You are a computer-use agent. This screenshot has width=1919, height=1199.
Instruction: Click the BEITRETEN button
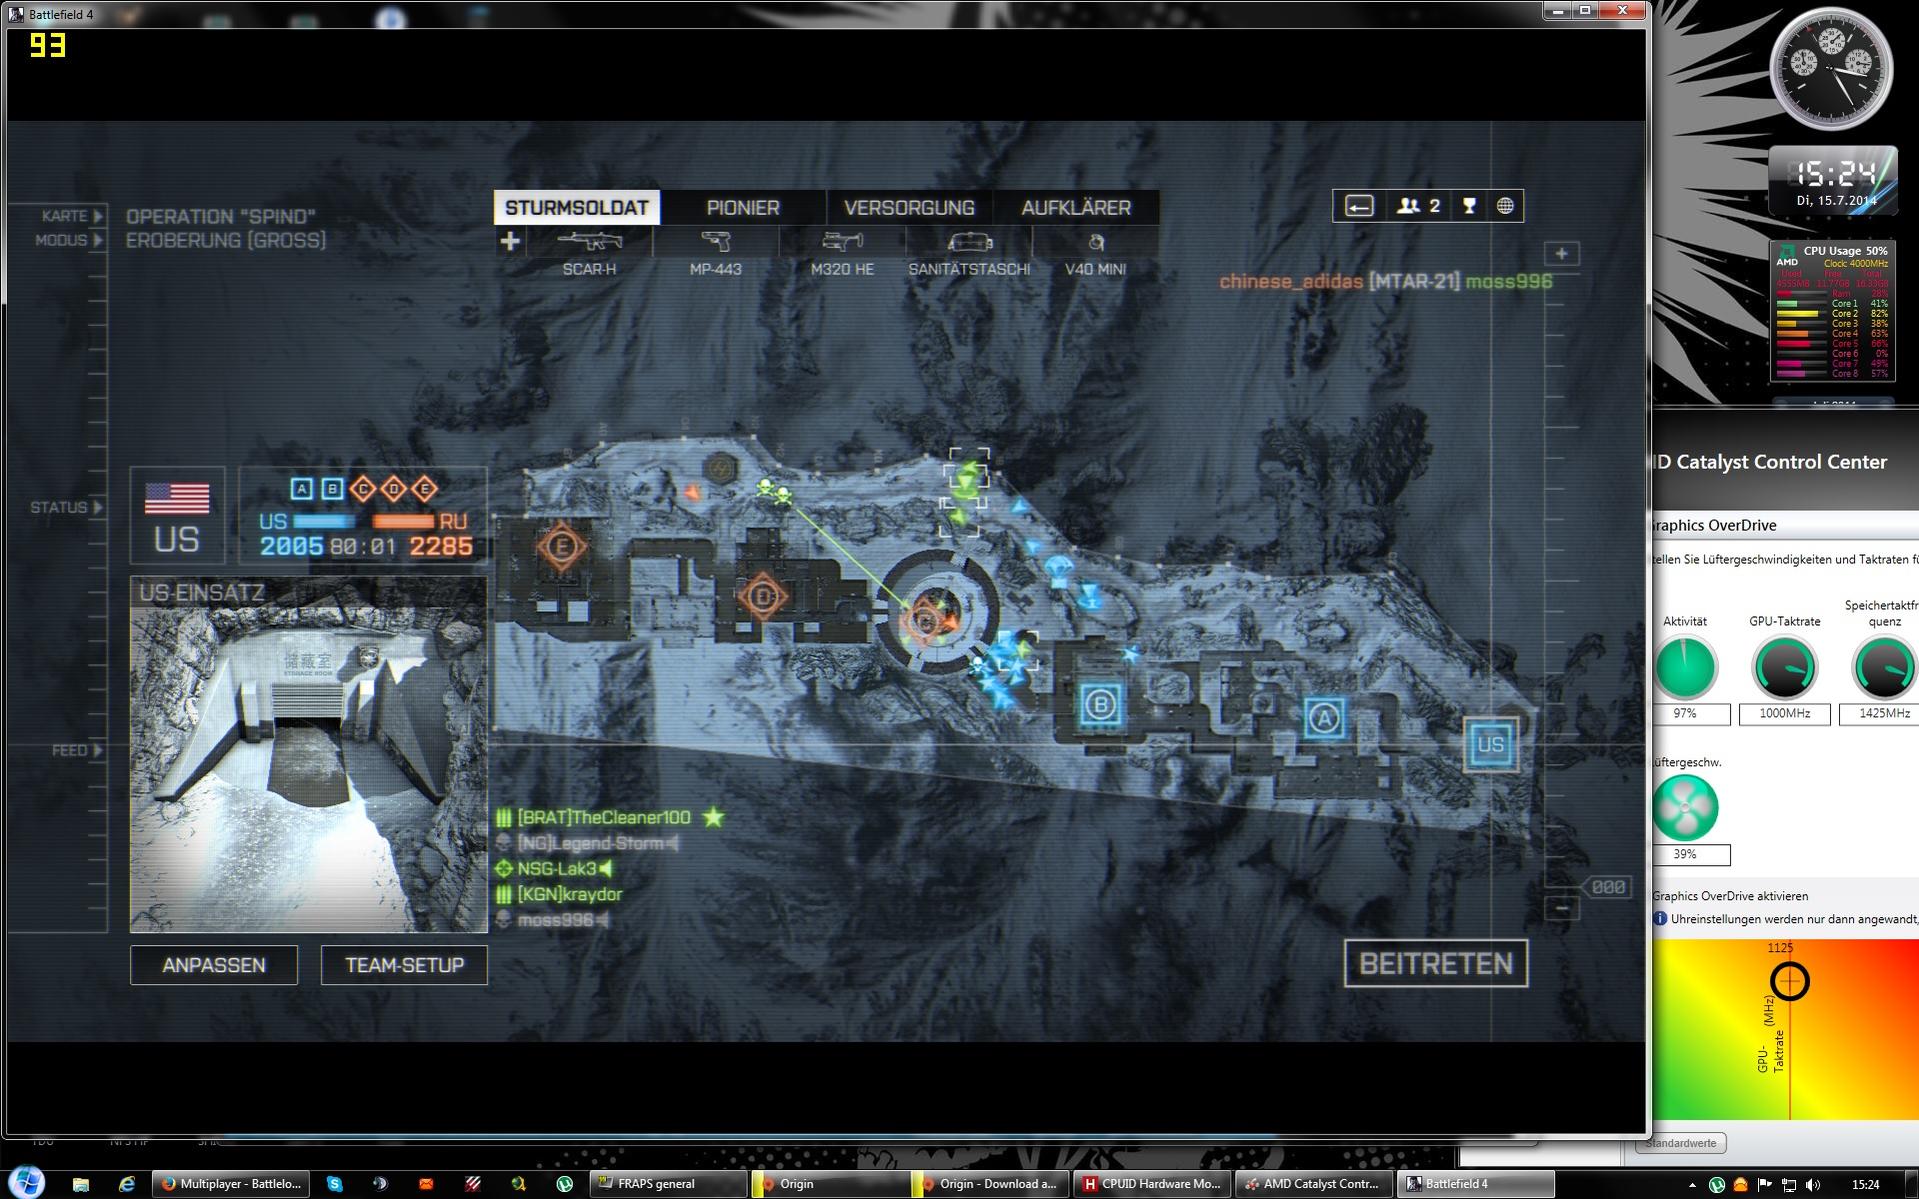[1436, 963]
